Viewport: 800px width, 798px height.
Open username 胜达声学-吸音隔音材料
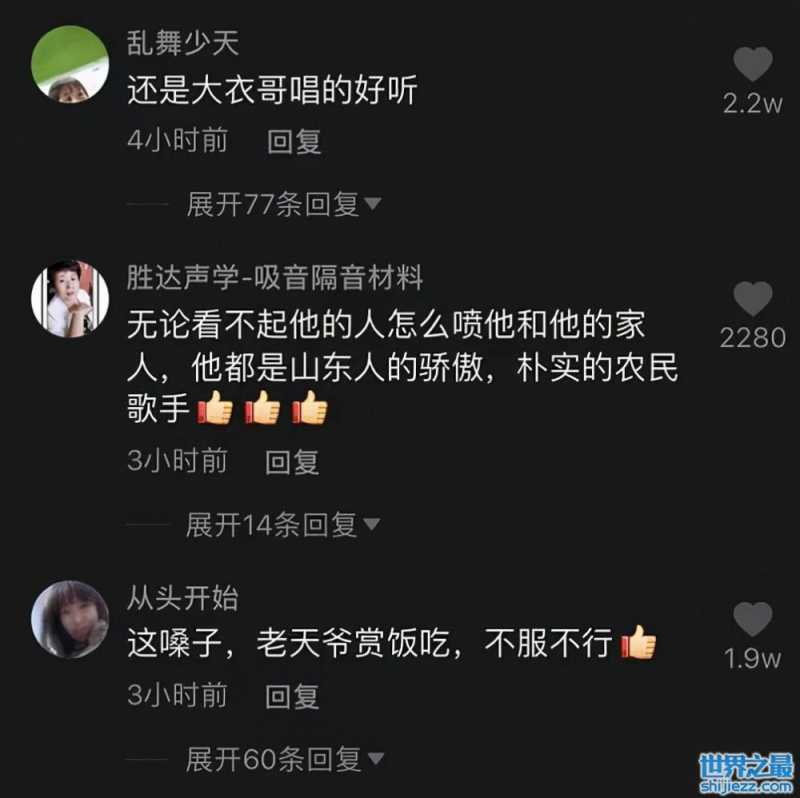(x=274, y=278)
